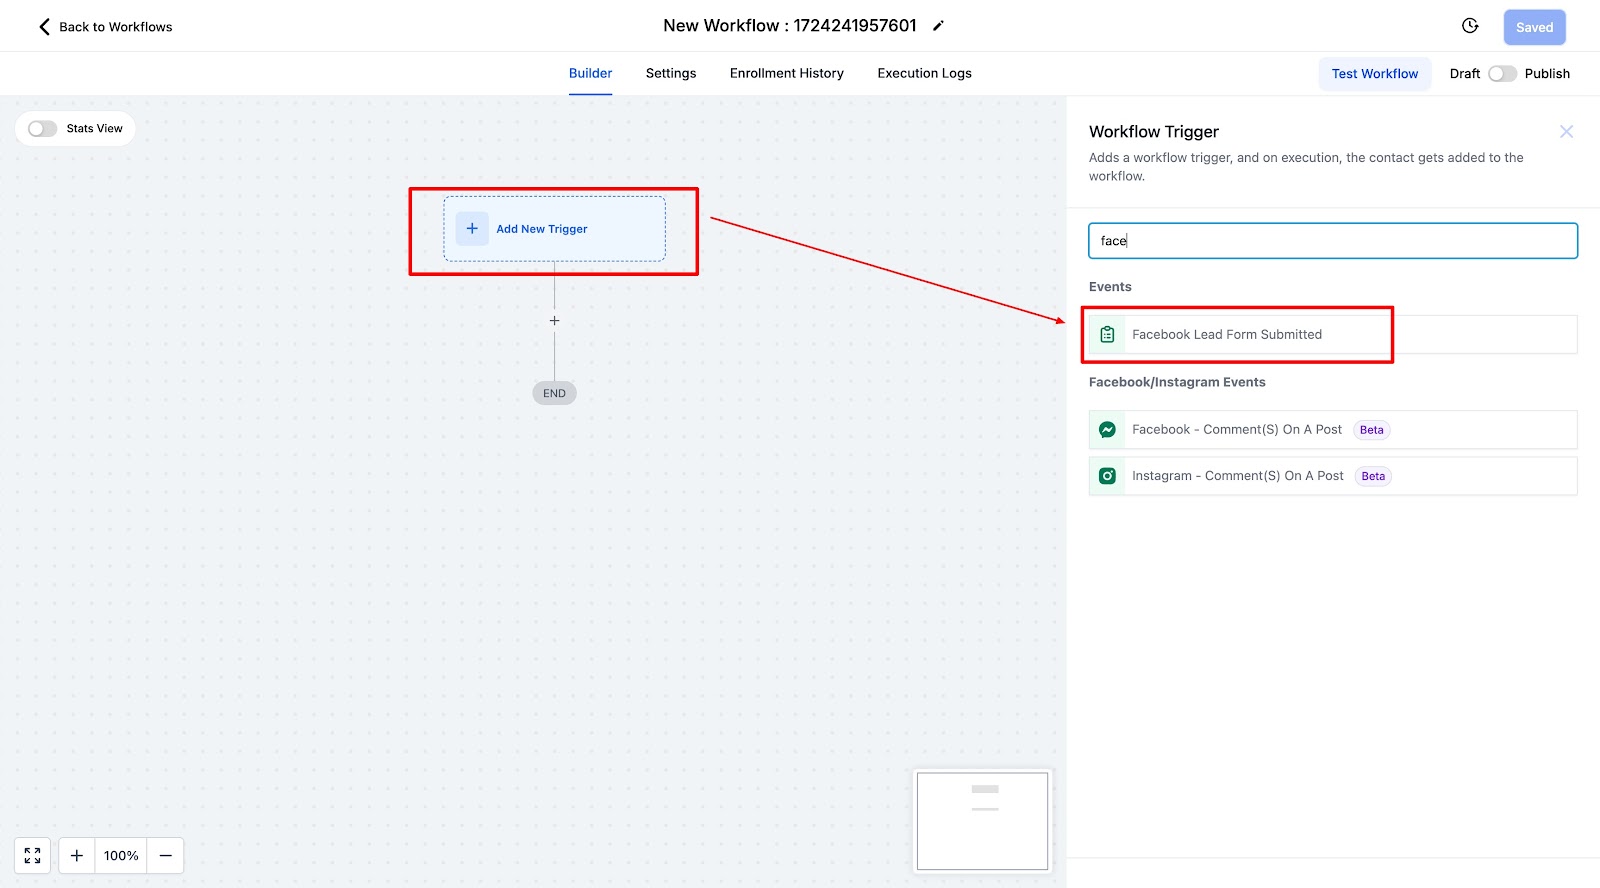Image resolution: width=1600 pixels, height=888 pixels.
Task: Select Facebook Lead Form Submitted trigger
Action: (1333, 334)
